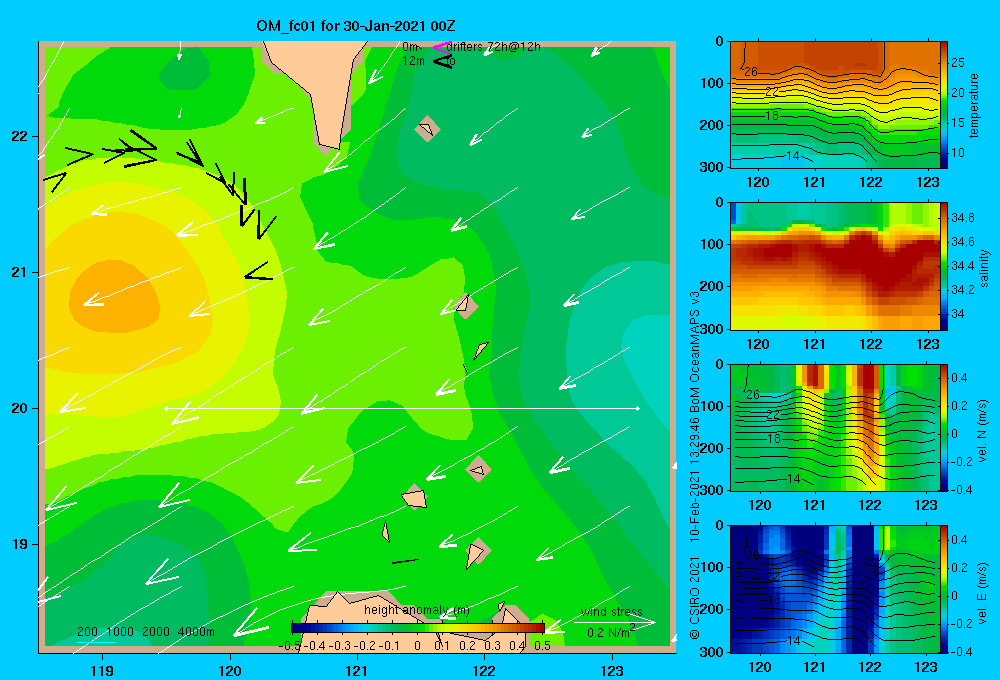The height and width of the screenshot is (680, 1000).
Task: Click the '14' isotherm label in temperature panel
Action: (792, 156)
